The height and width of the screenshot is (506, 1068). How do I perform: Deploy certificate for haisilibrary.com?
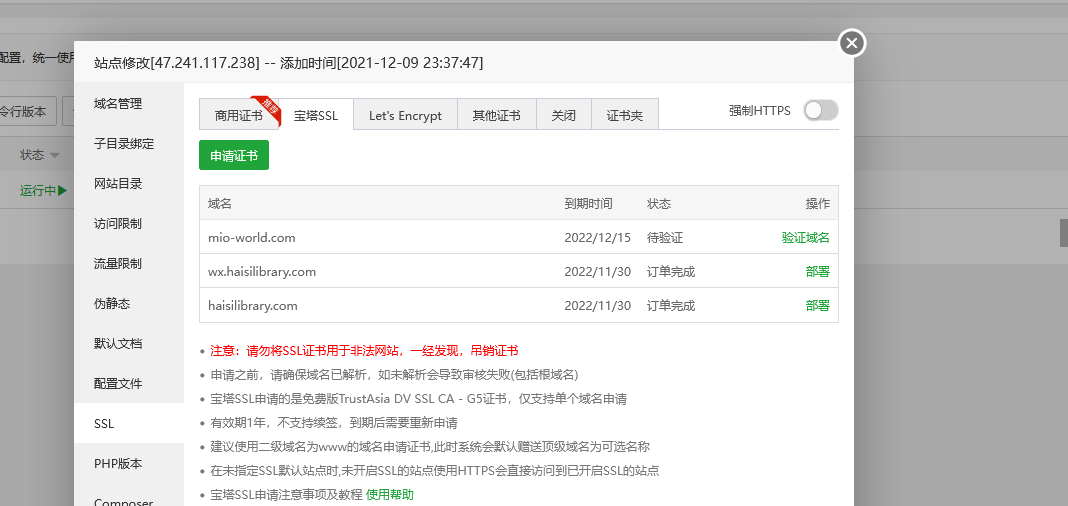(817, 306)
